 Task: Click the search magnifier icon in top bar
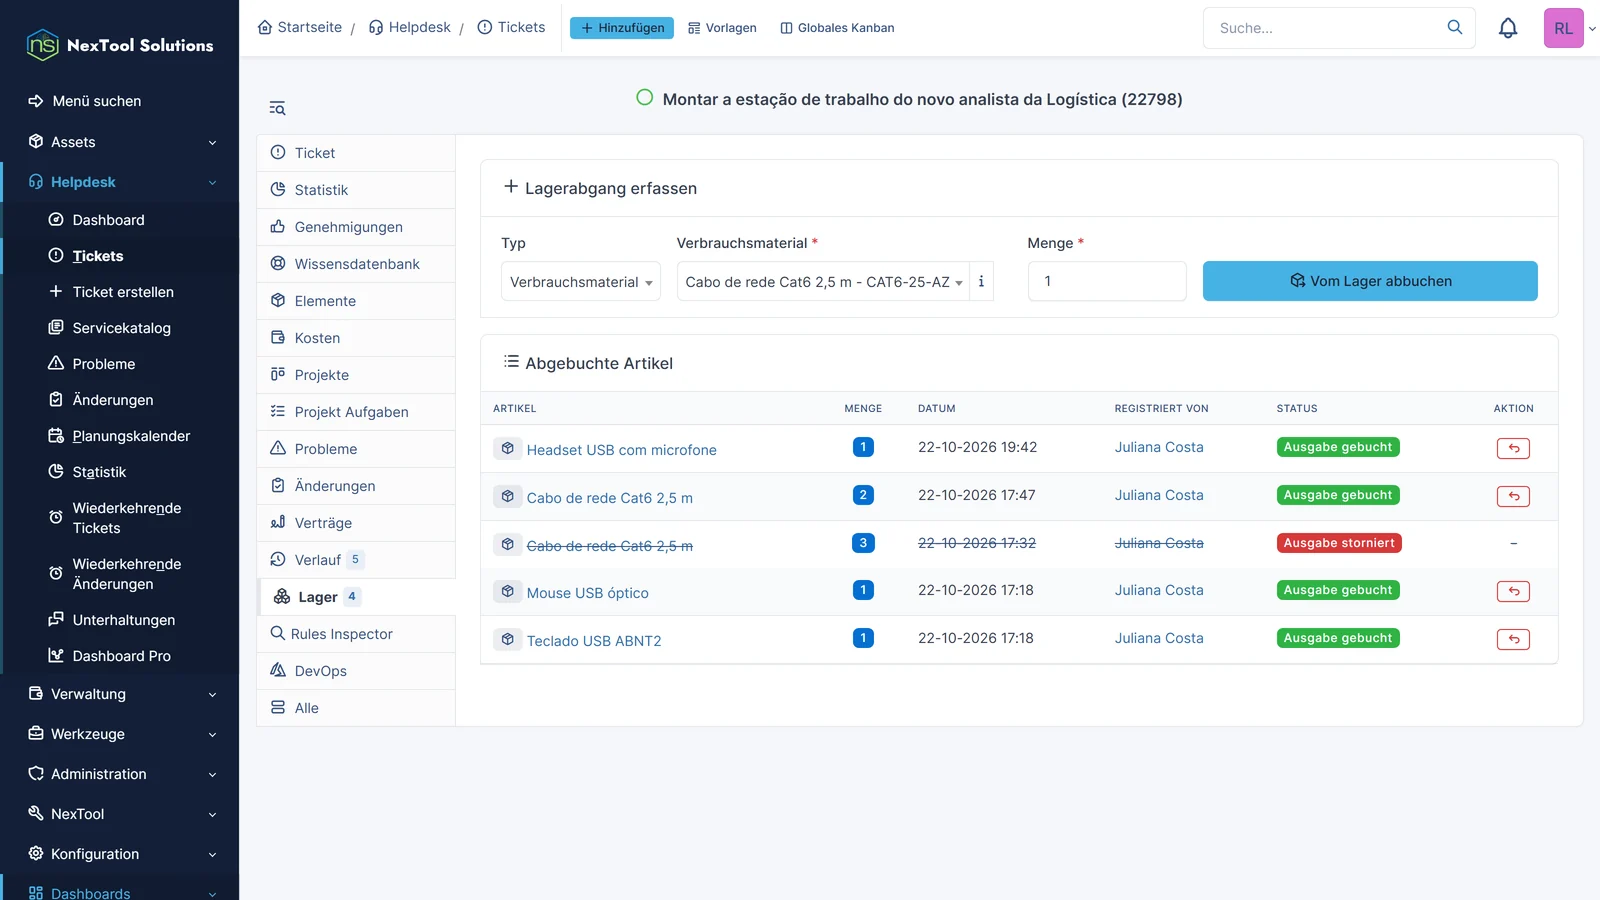pyautogui.click(x=1455, y=27)
